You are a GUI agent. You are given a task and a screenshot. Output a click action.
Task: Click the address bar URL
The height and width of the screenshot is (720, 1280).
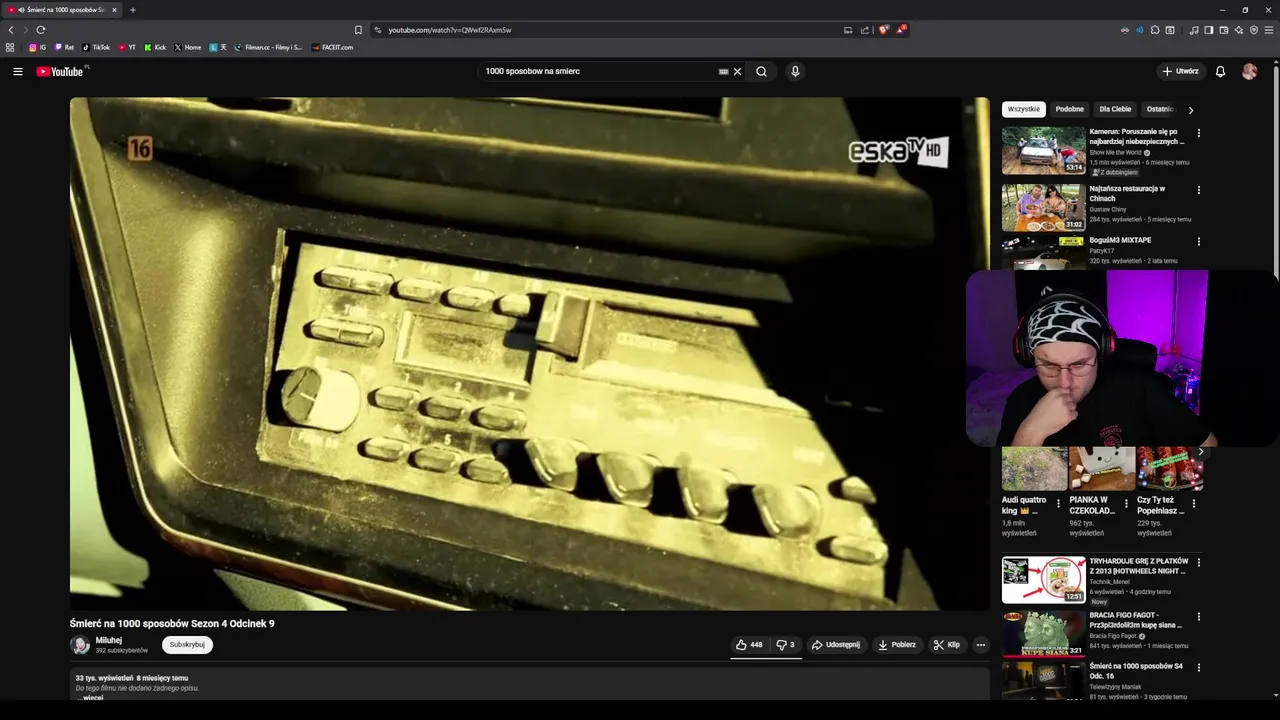[x=449, y=30]
